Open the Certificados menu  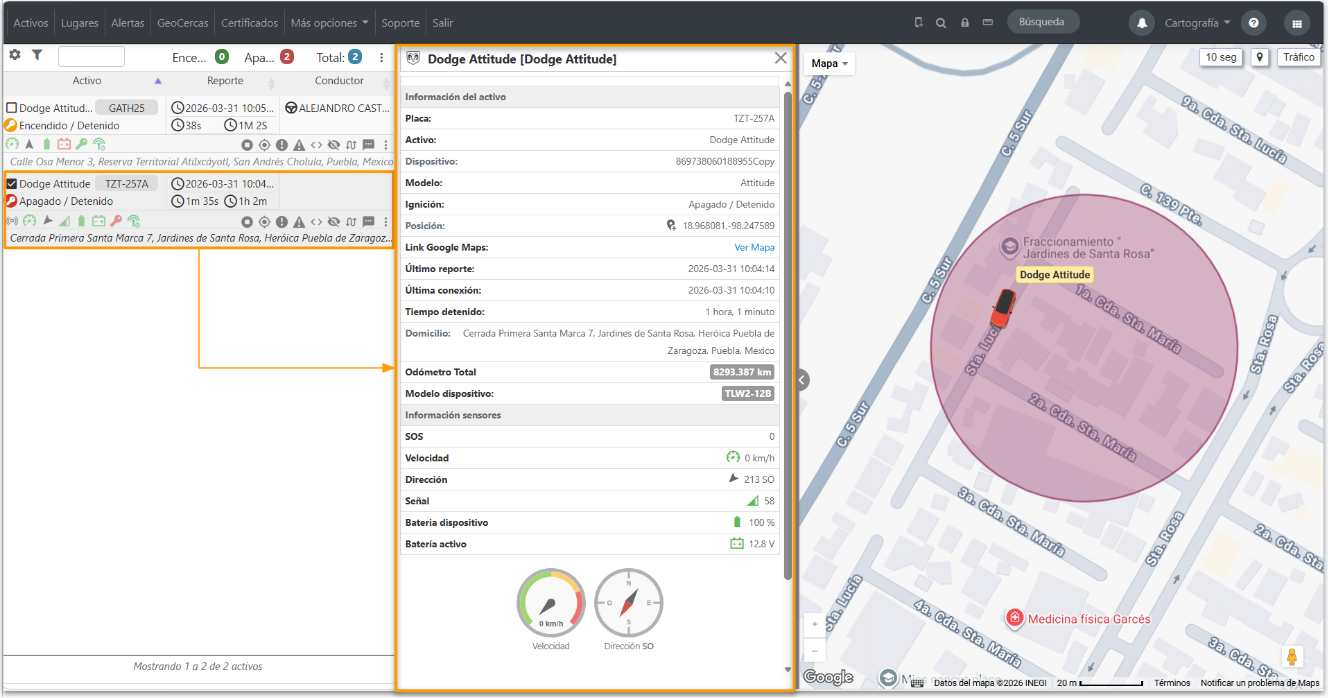(x=249, y=23)
